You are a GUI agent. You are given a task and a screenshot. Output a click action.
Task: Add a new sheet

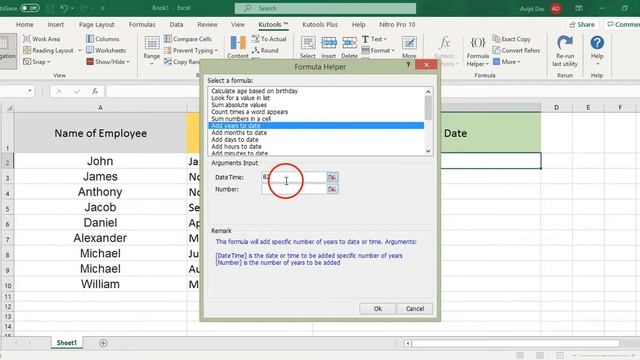tap(103, 343)
